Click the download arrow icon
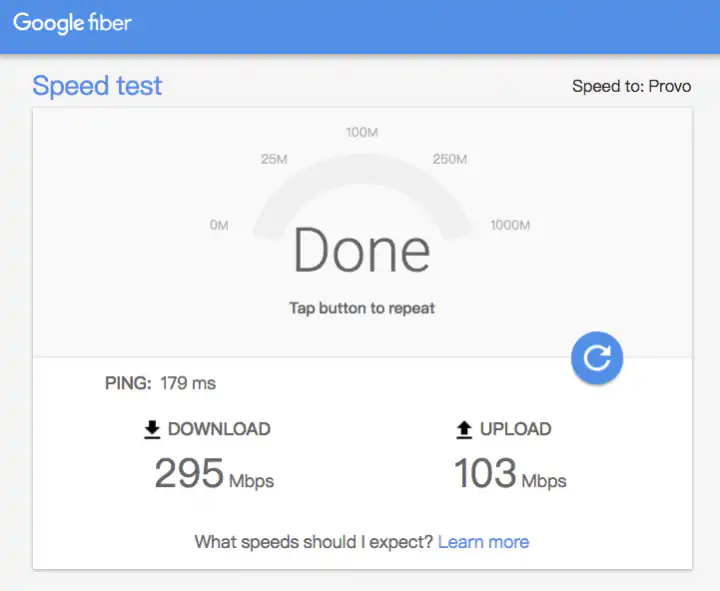The width and height of the screenshot is (720, 591). (152, 429)
